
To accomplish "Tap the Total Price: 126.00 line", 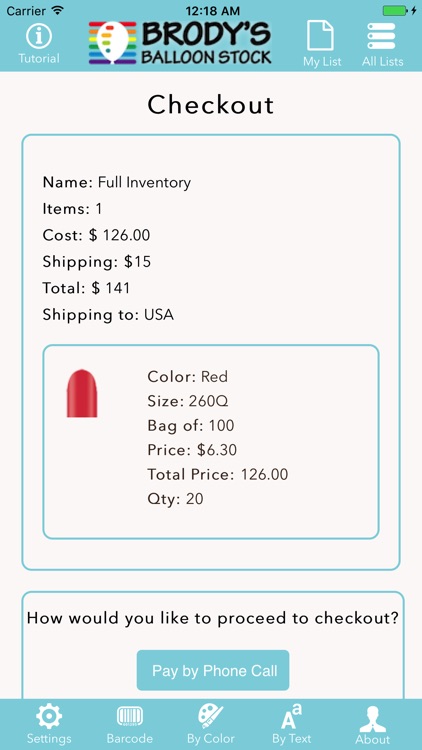I will pyautogui.click(x=218, y=474).
